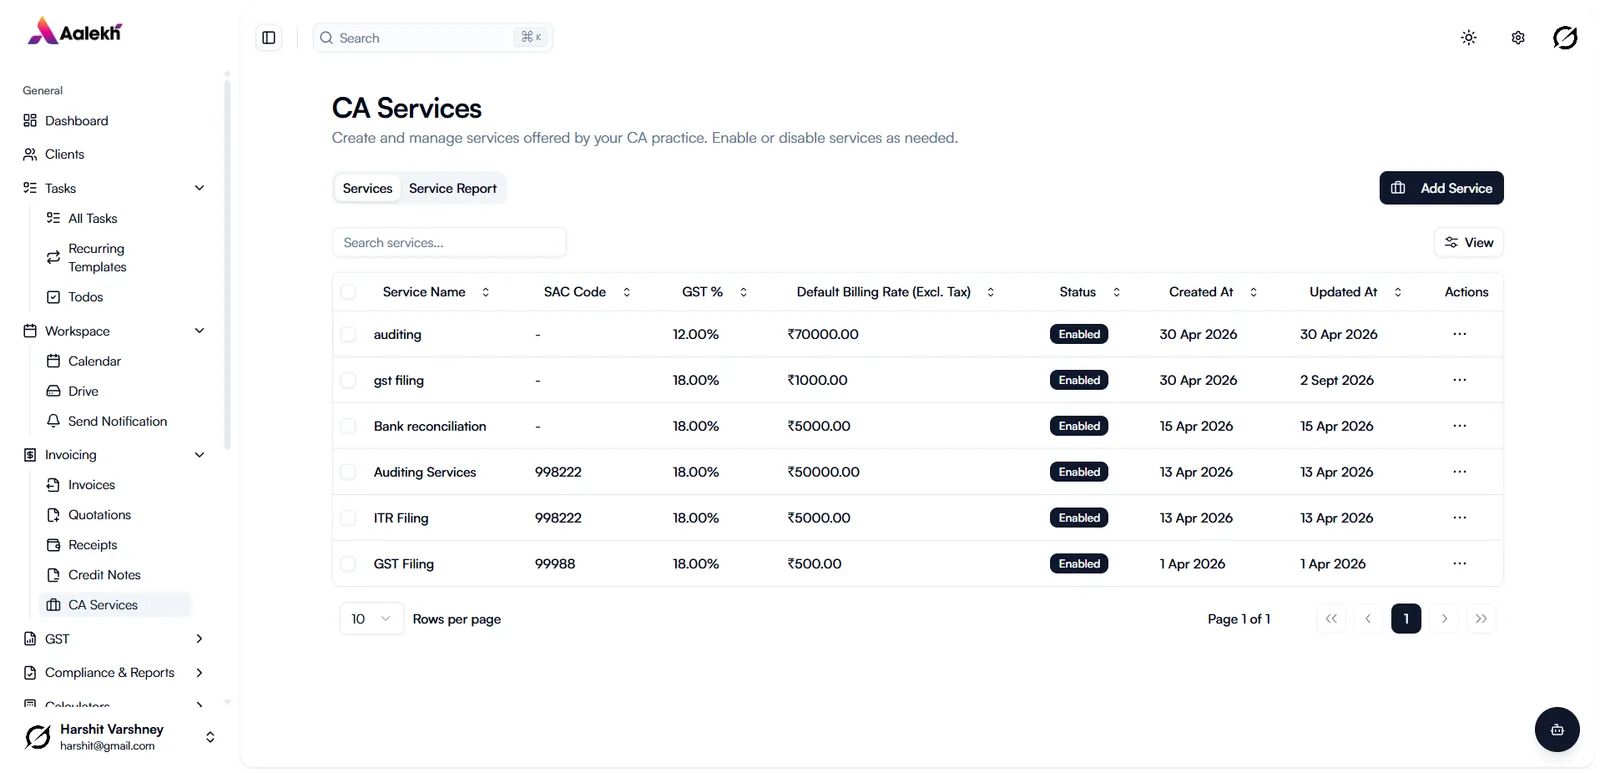Check the GST Filing 99988 row checkbox
1600x773 pixels.
tap(348, 564)
